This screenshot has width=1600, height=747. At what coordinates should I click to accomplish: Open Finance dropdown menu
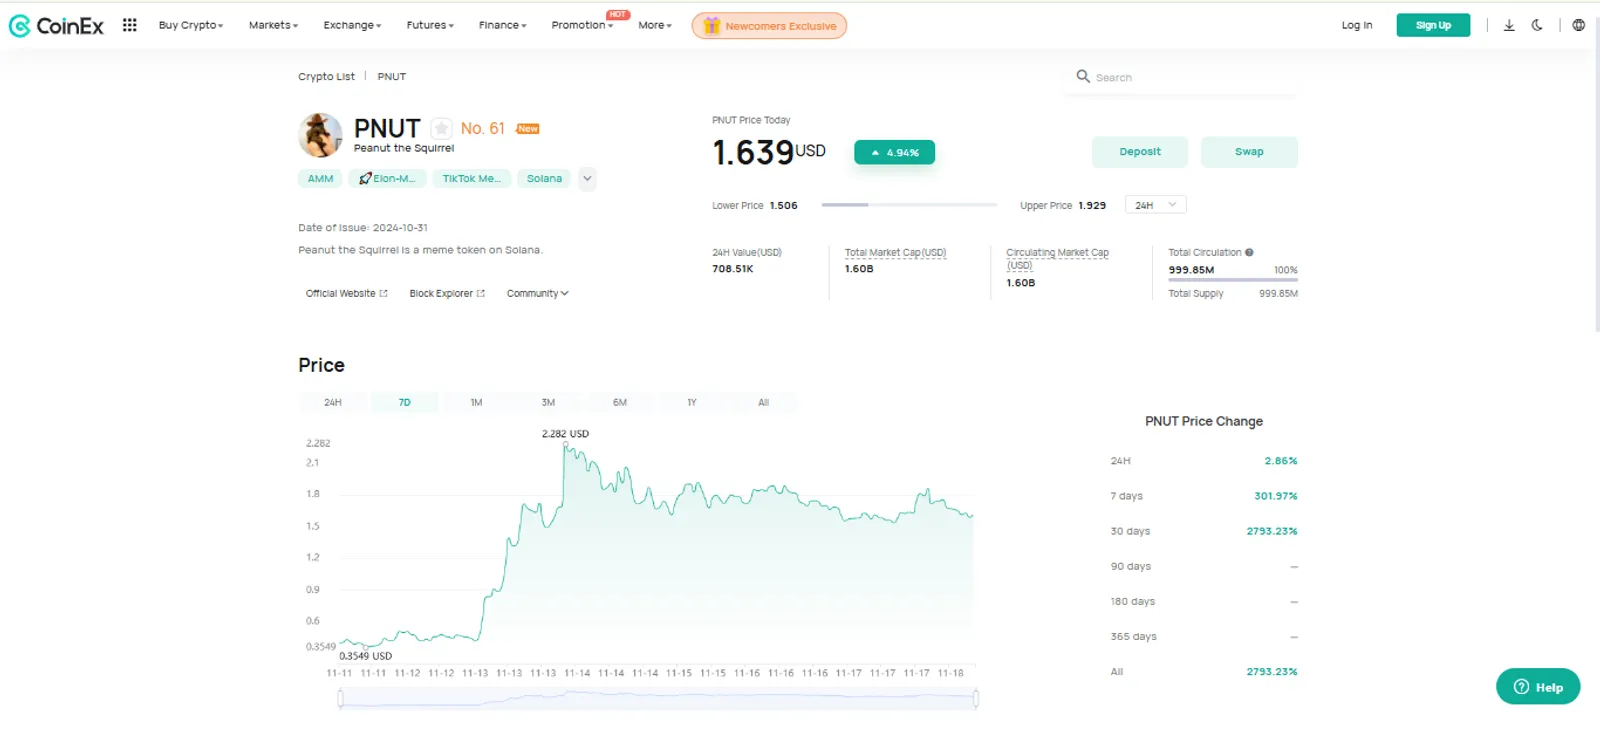tap(502, 25)
